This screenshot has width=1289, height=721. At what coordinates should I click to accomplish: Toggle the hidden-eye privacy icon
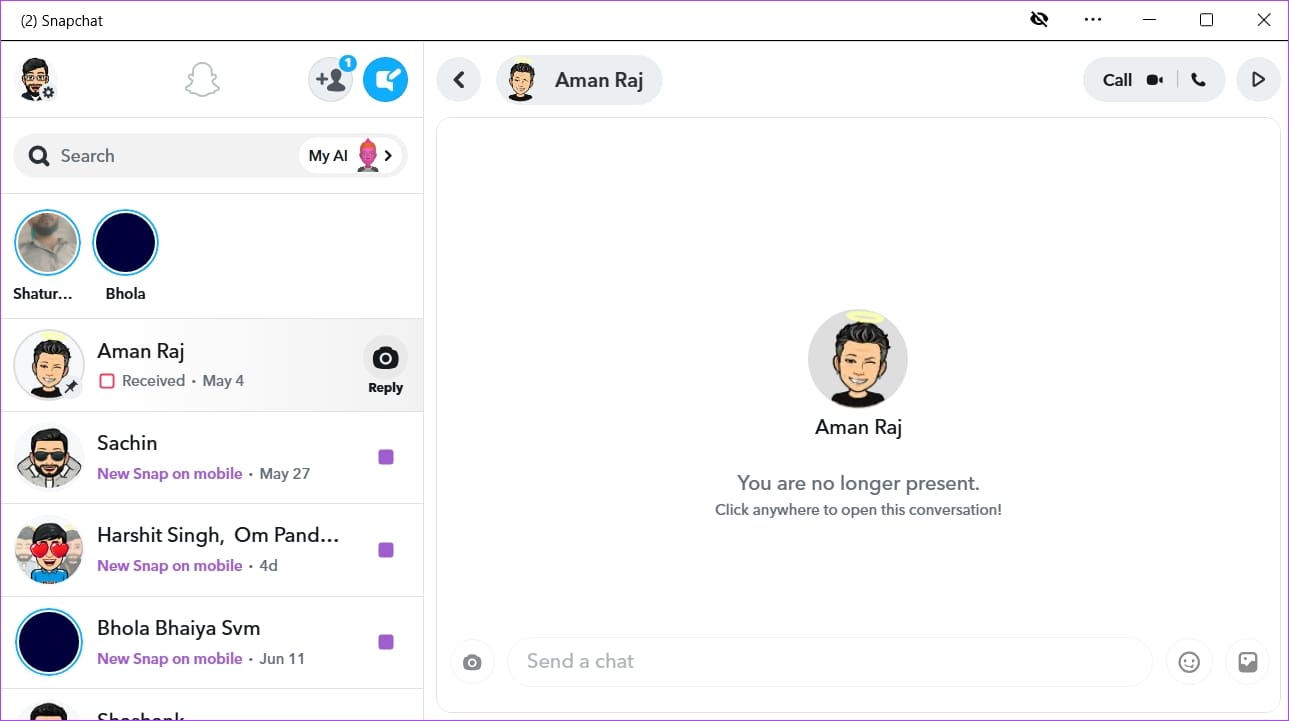(1039, 19)
